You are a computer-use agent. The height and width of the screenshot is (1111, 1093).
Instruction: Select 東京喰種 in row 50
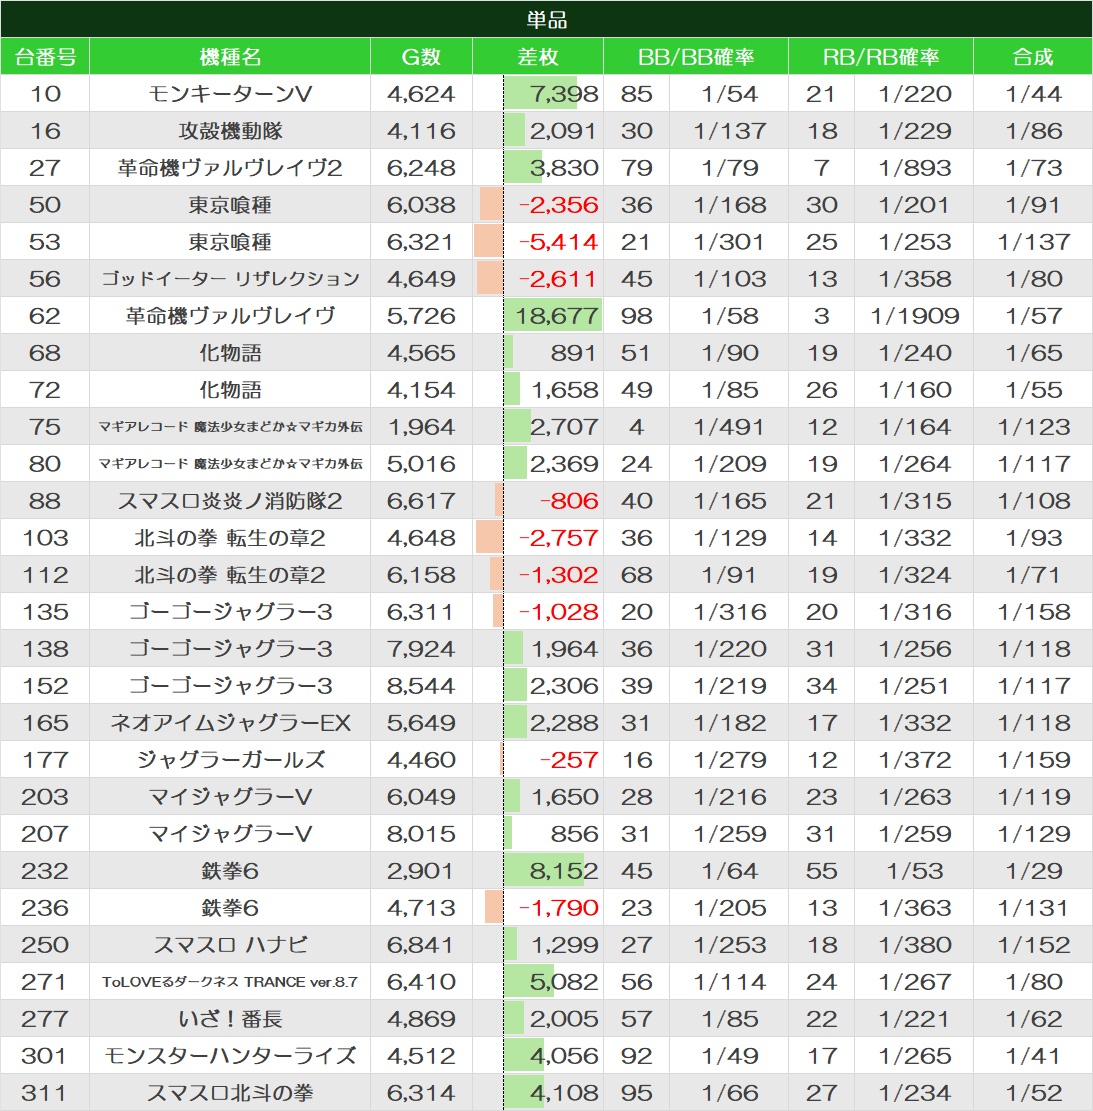230,205
